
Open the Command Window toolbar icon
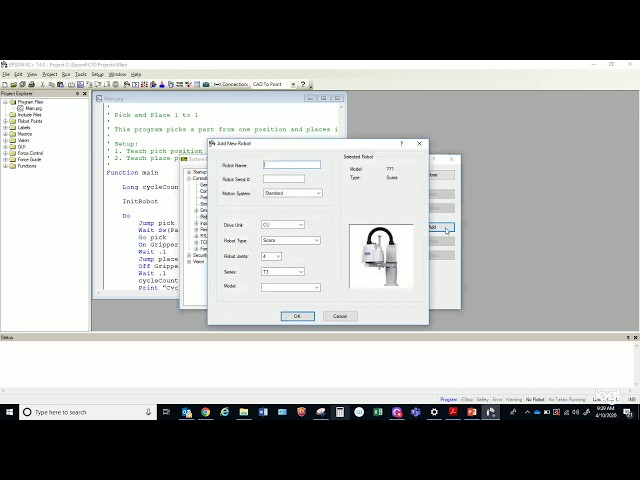[x=136, y=84]
